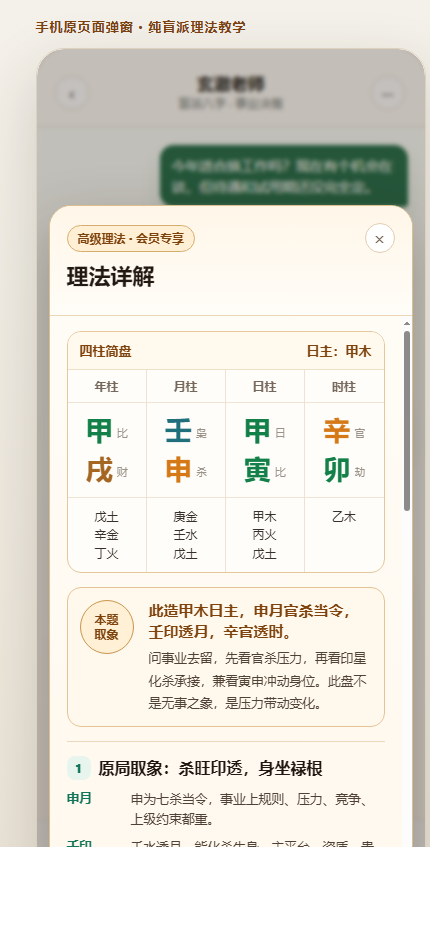Click the 四柱简盘 title
430x940 pixels.
(106, 351)
